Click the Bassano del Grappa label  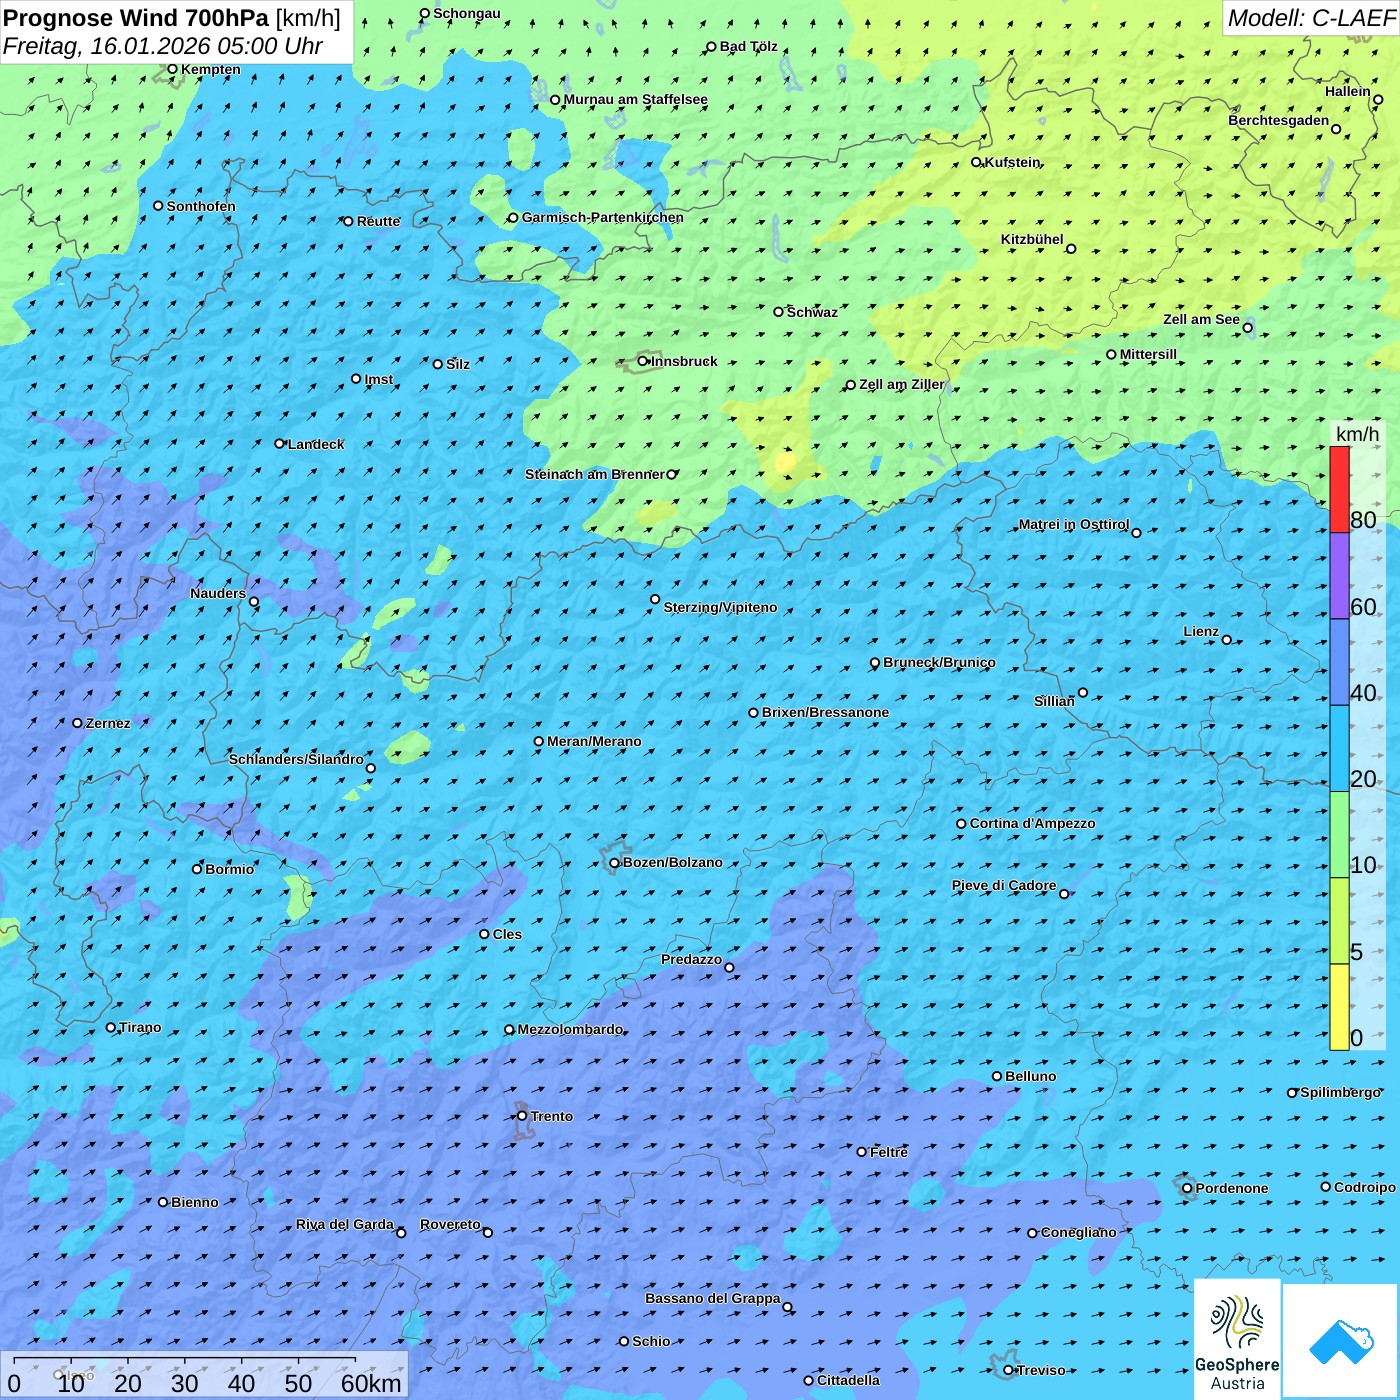pos(712,1298)
